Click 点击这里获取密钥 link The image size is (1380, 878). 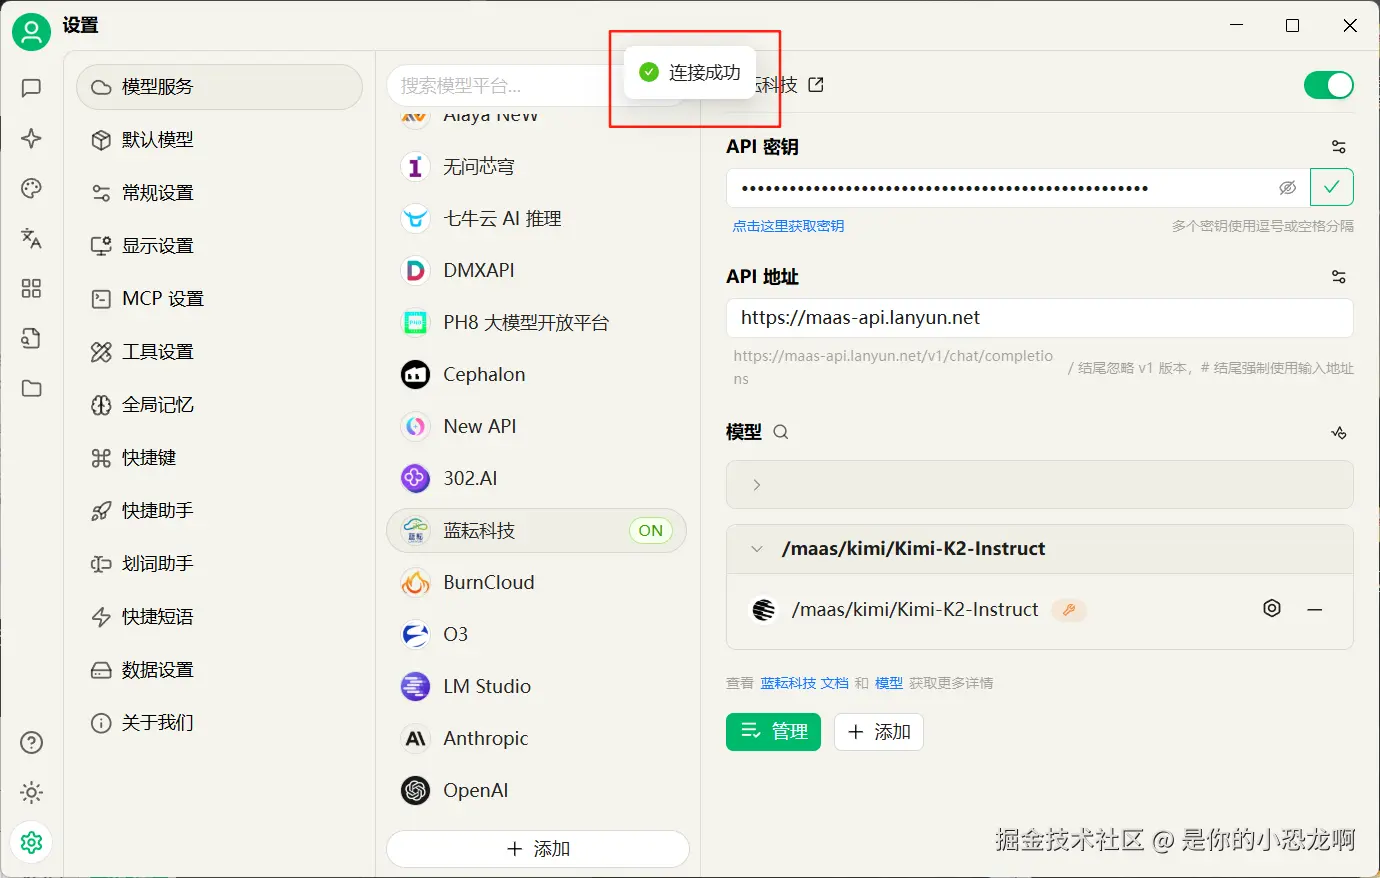(x=788, y=226)
